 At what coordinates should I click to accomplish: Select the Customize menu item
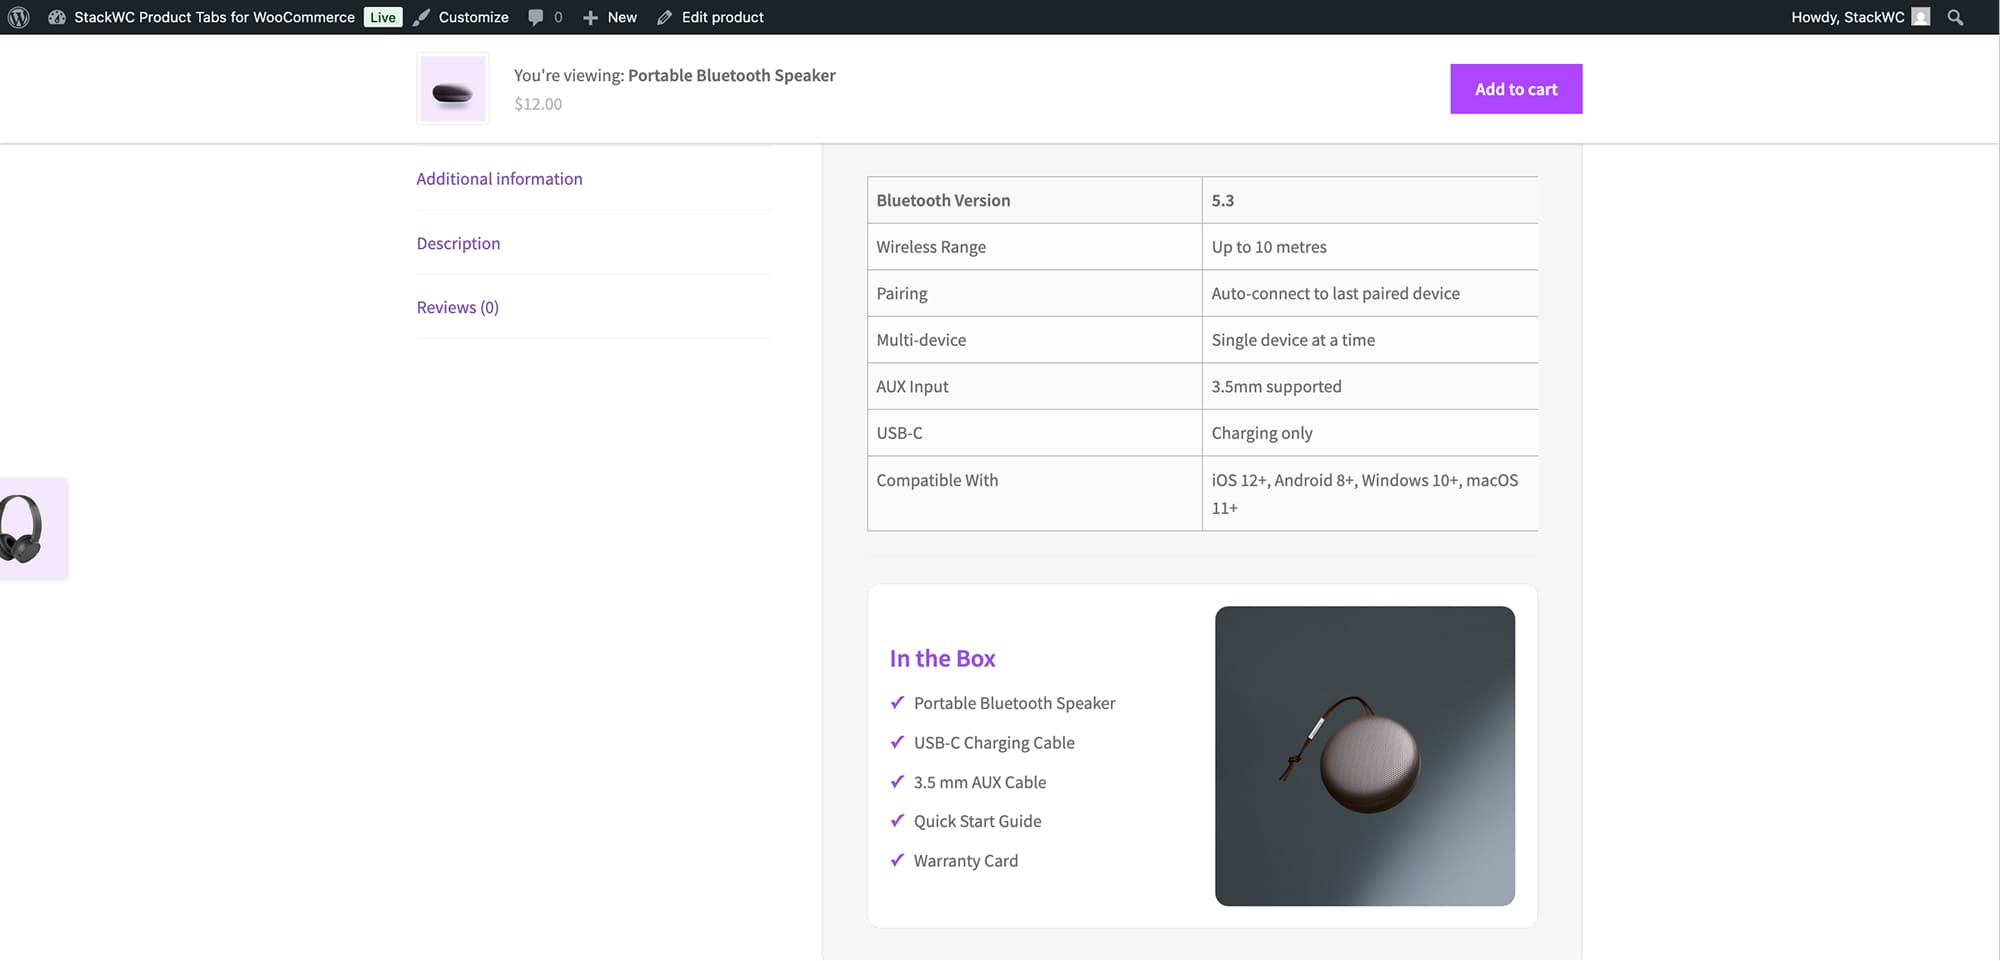(473, 17)
